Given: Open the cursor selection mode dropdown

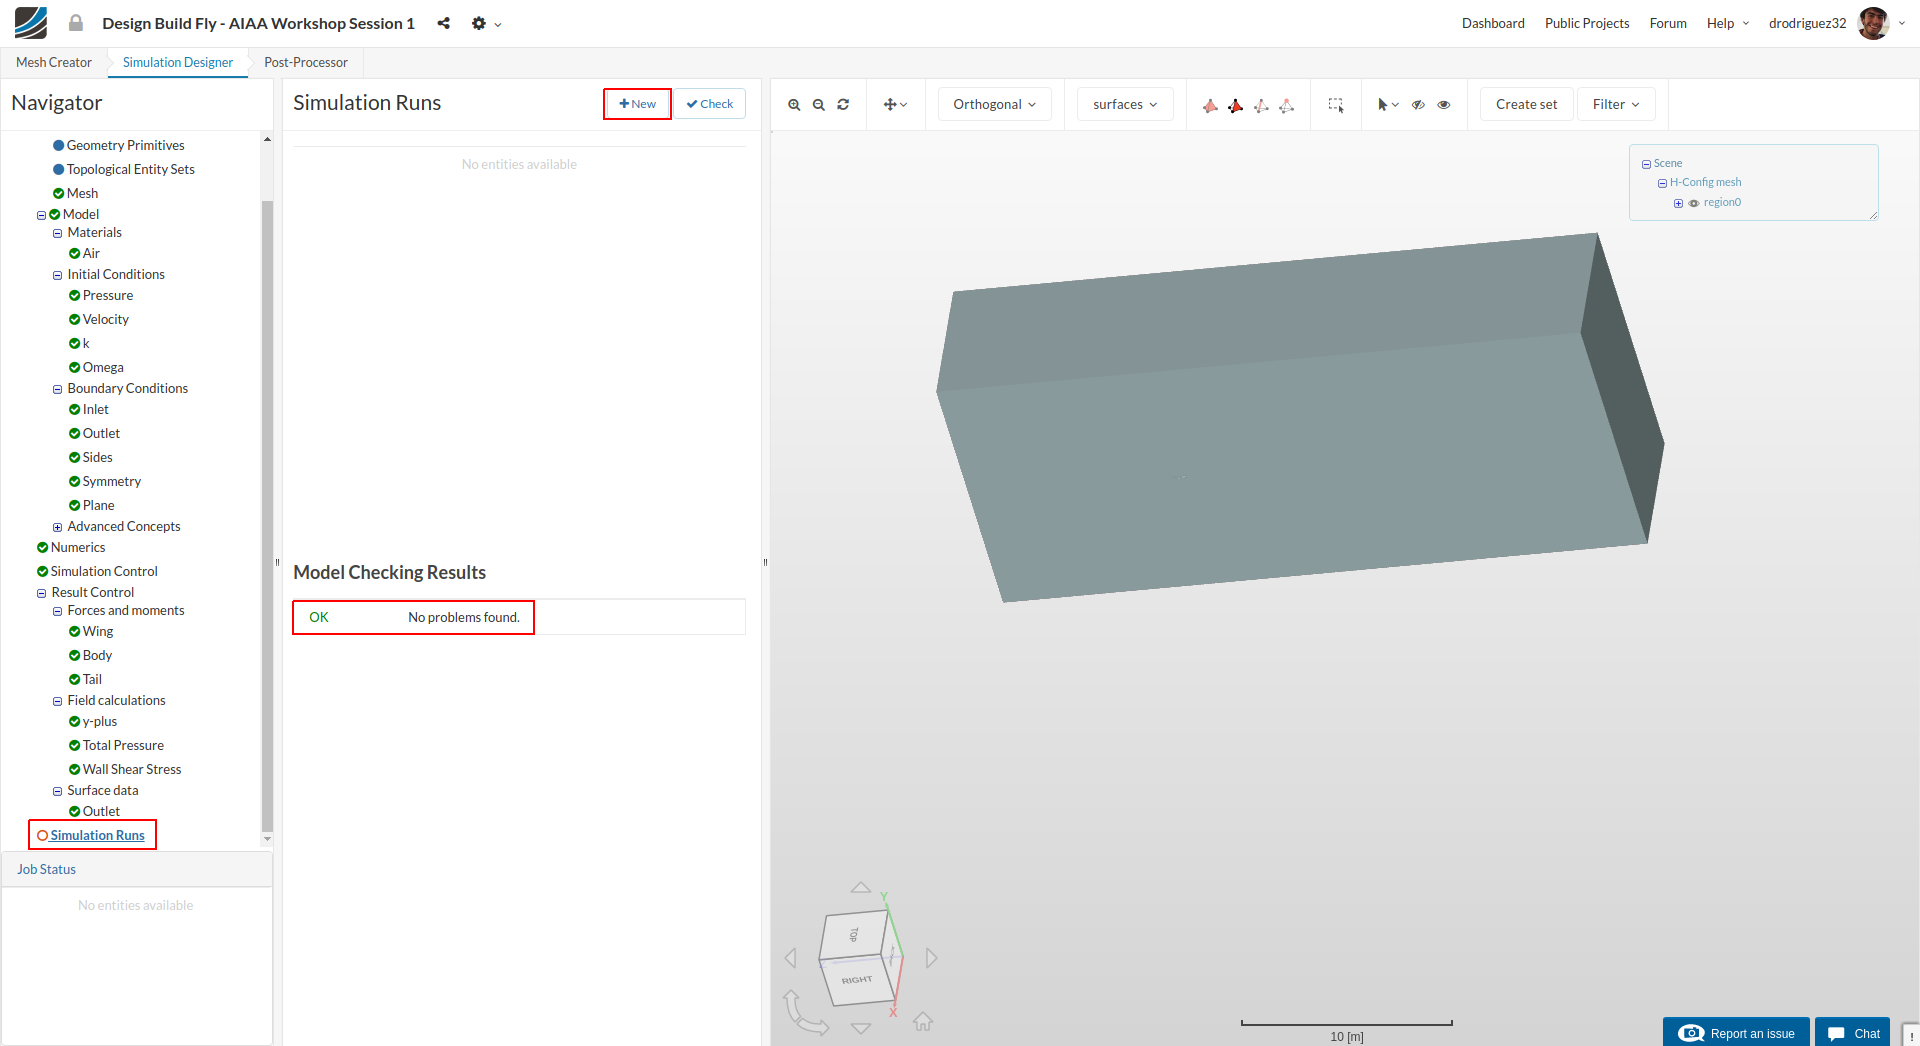Looking at the screenshot, I should pyautogui.click(x=1388, y=105).
